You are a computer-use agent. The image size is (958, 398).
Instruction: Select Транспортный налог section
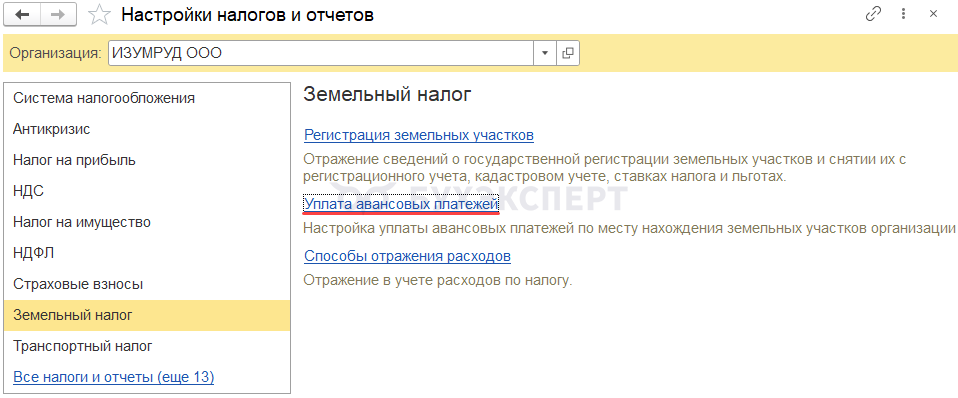(x=147, y=347)
